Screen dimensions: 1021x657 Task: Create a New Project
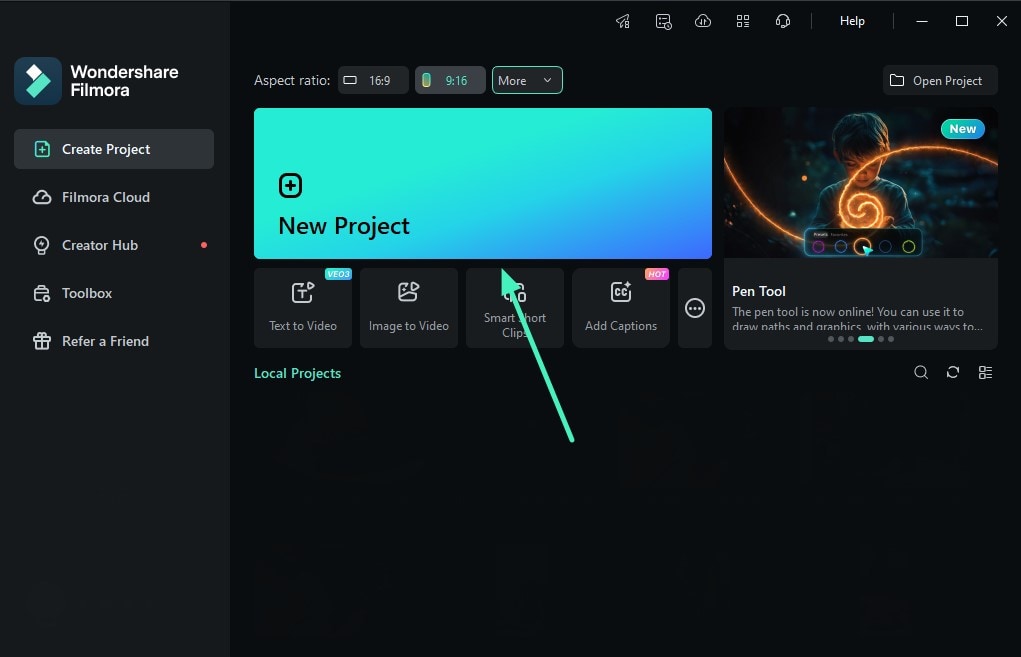[482, 183]
